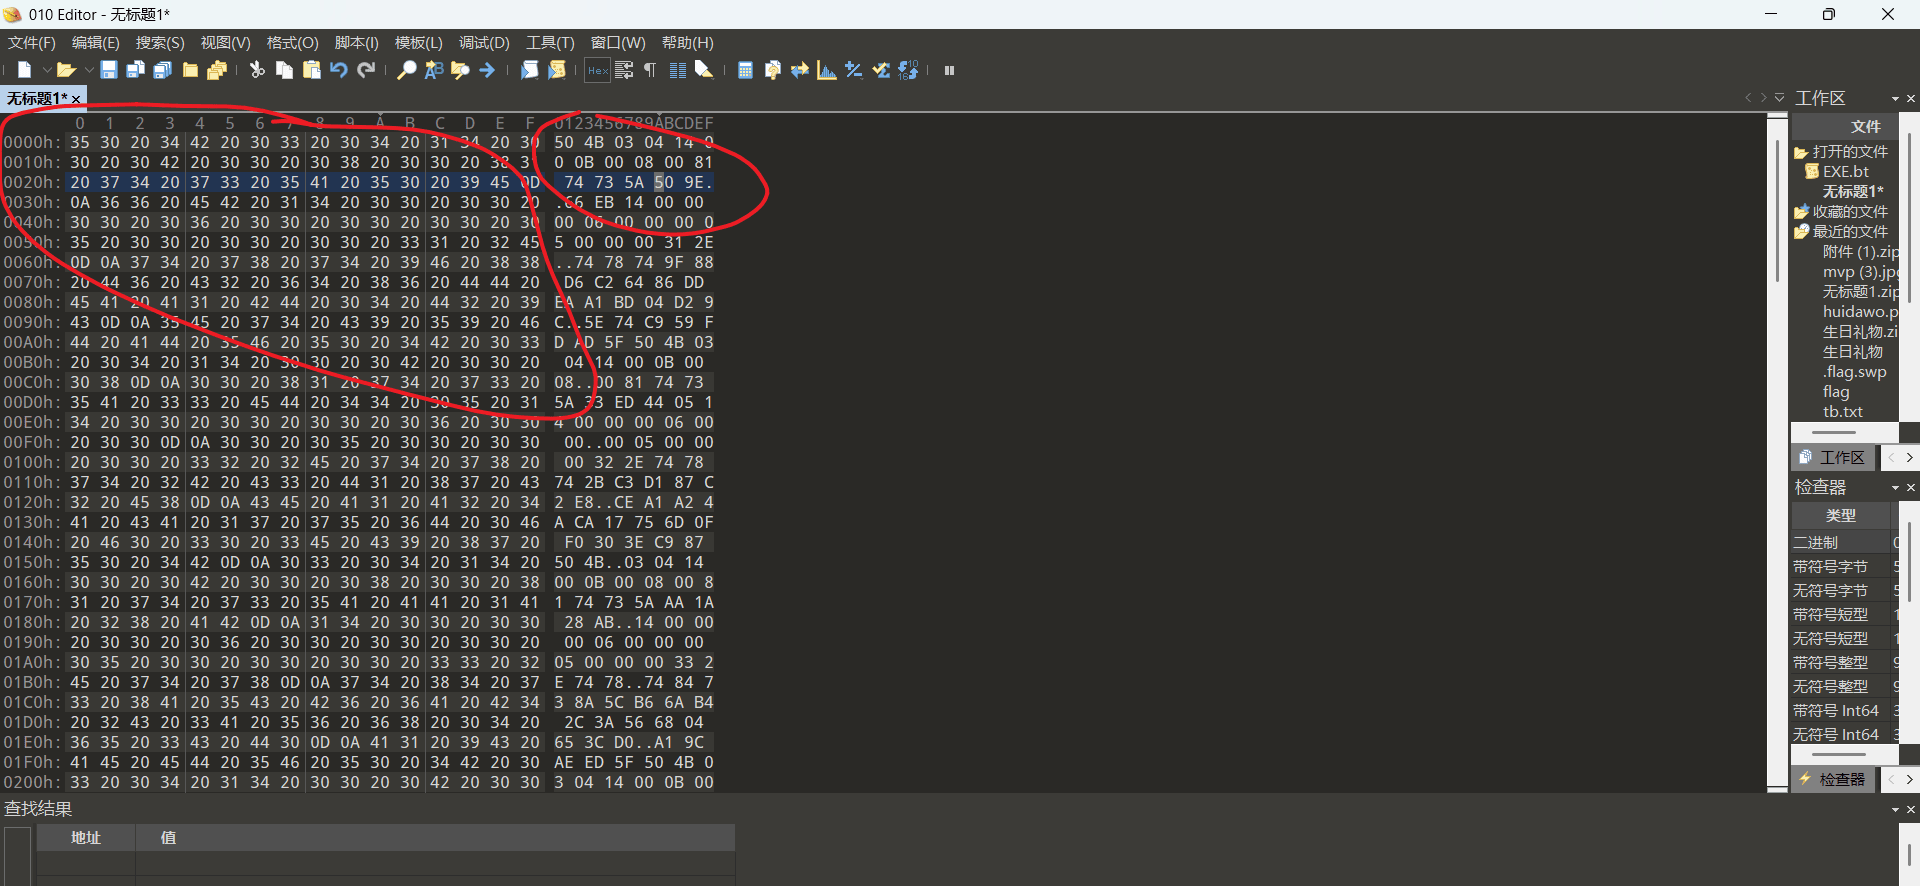This screenshot has height=886, width=1920.
Task: Open the Histogram chart tool
Action: [826, 70]
